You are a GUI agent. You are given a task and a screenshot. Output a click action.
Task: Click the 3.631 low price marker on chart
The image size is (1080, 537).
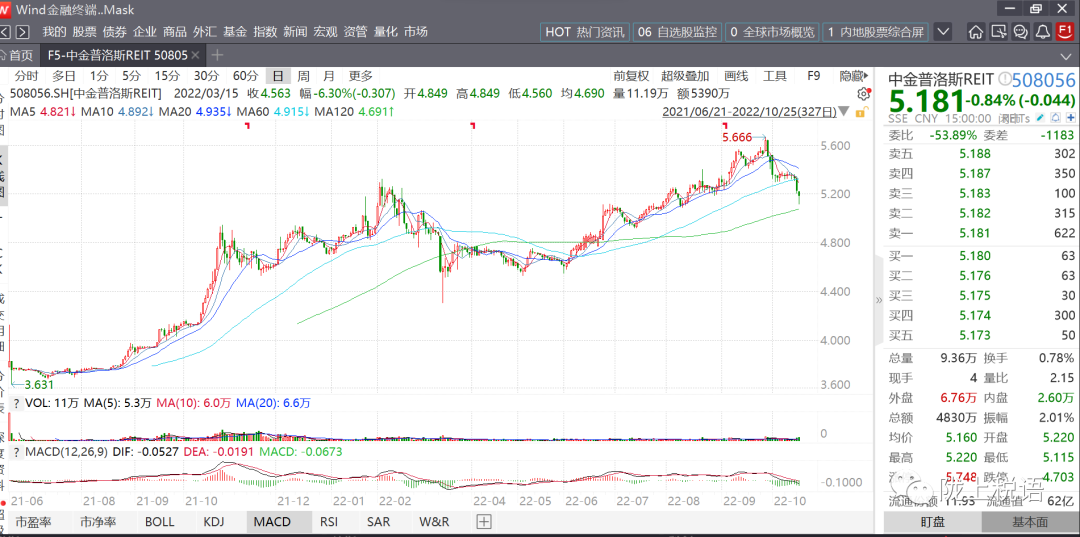[x=39, y=384]
